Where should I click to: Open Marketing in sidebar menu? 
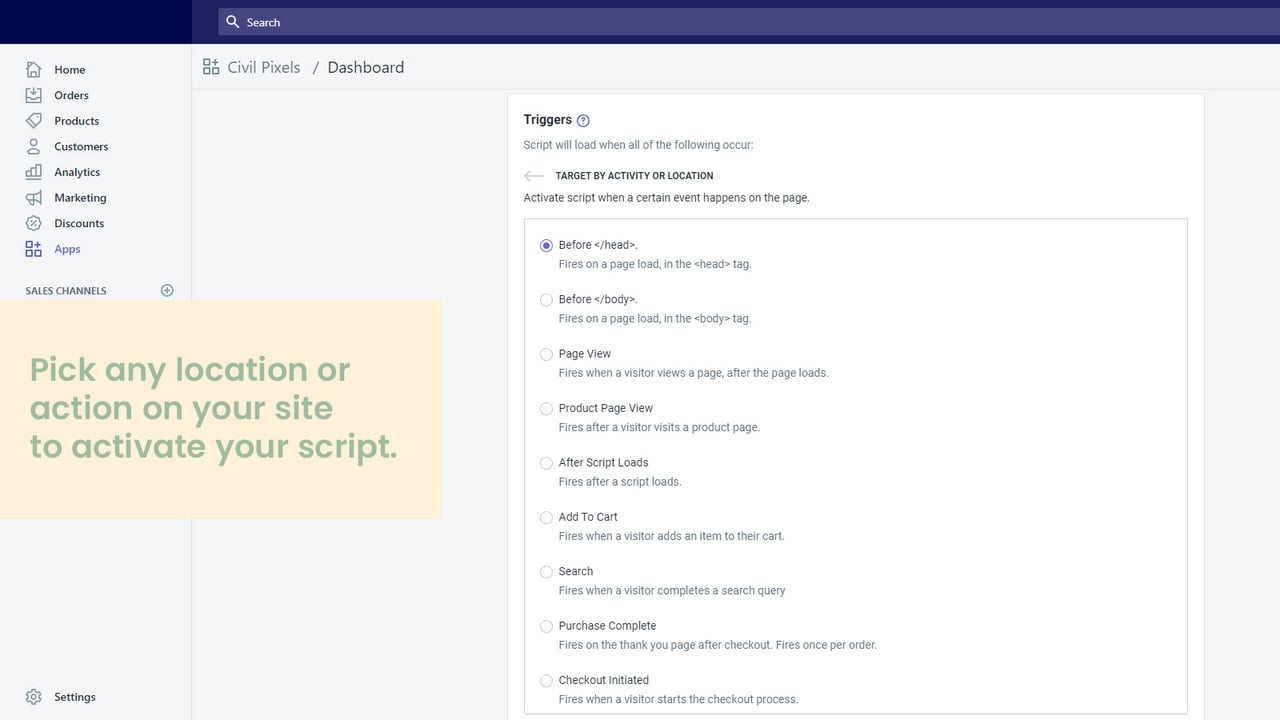click(80, 198)
